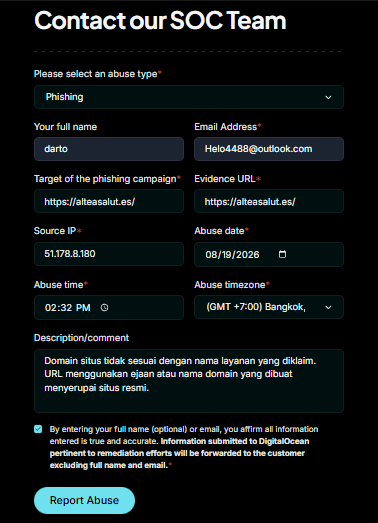Screen dimensions: 378x523
Task: Submit the form with Report Abuse
Action: tap(84, 500)
